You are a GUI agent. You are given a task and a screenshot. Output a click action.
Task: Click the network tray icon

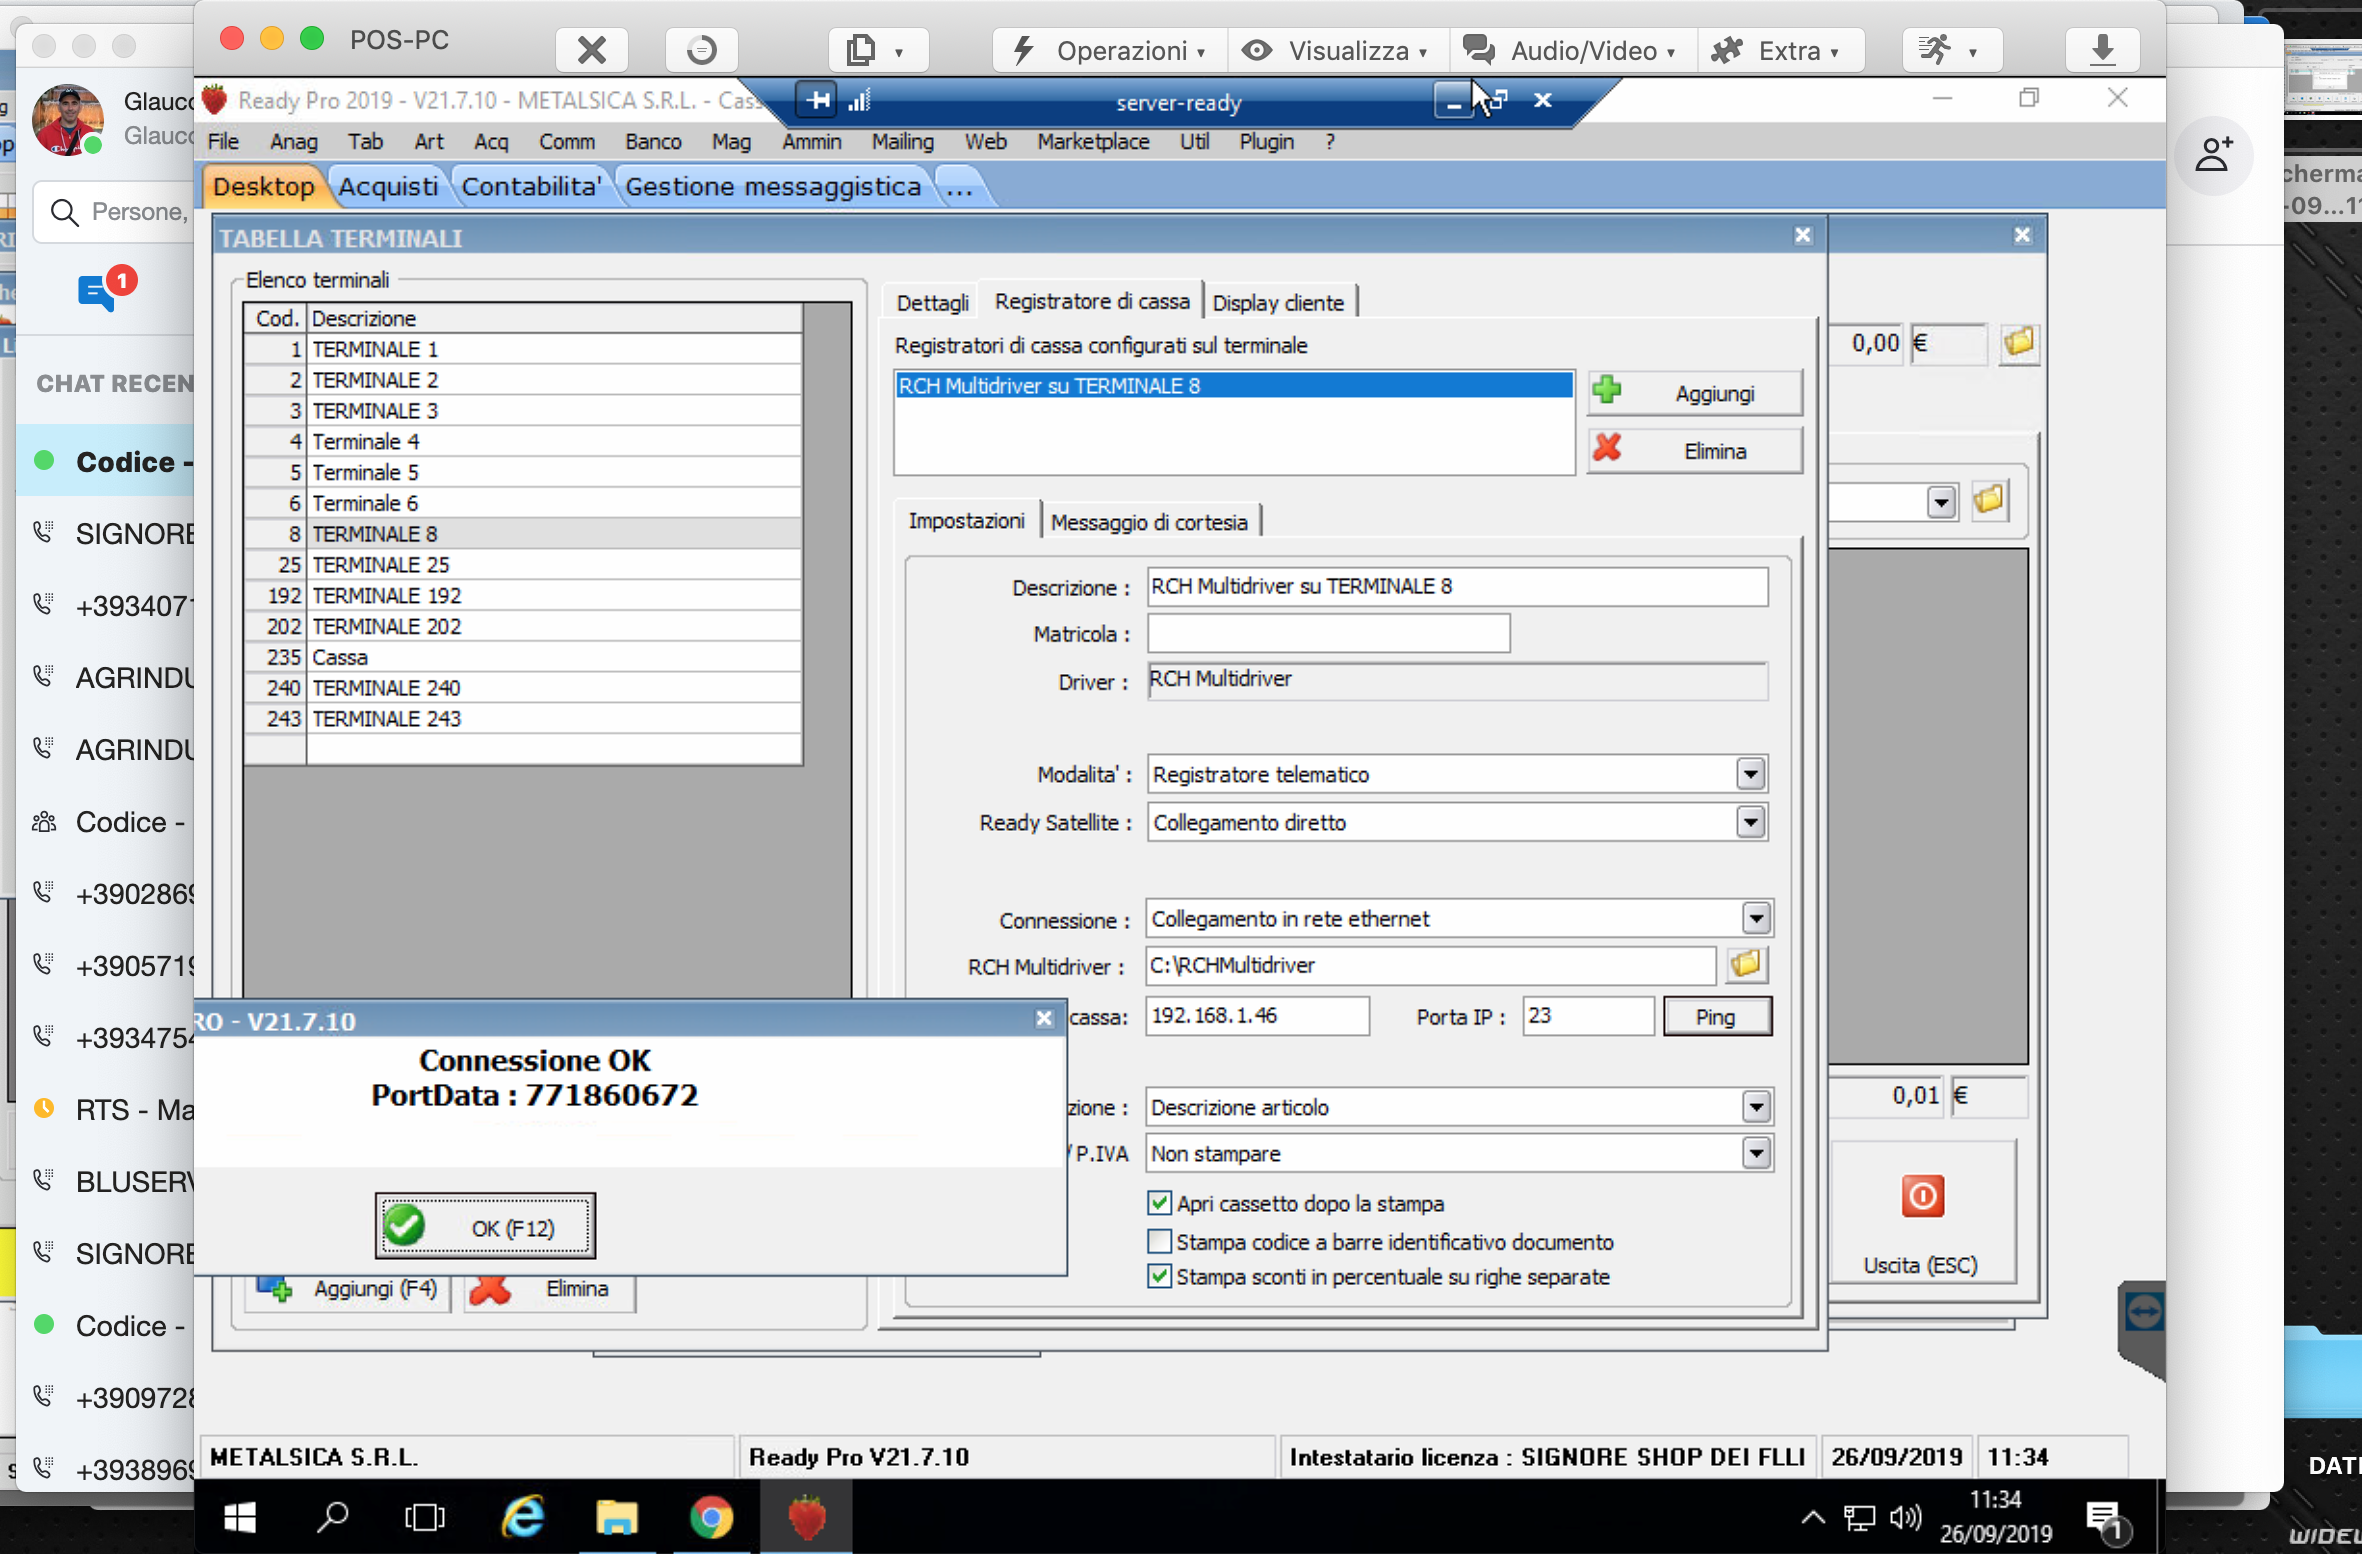point(1859,1518)
